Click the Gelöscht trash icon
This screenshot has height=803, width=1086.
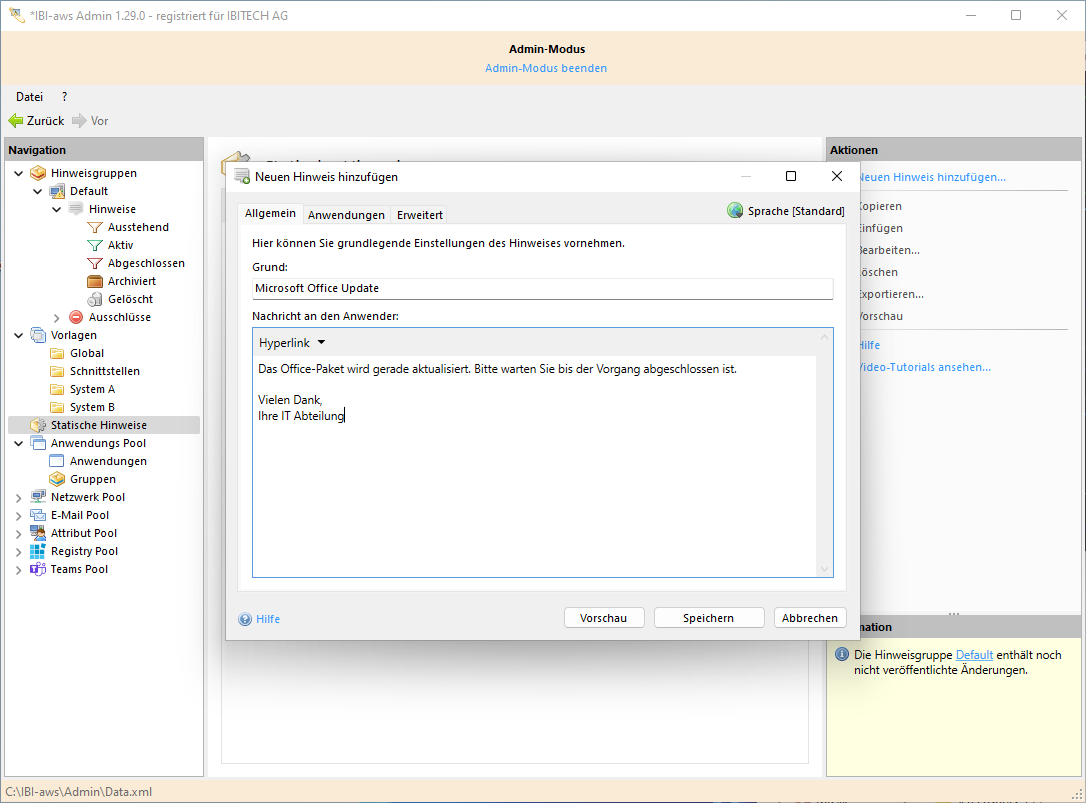(x=95, y=299)
